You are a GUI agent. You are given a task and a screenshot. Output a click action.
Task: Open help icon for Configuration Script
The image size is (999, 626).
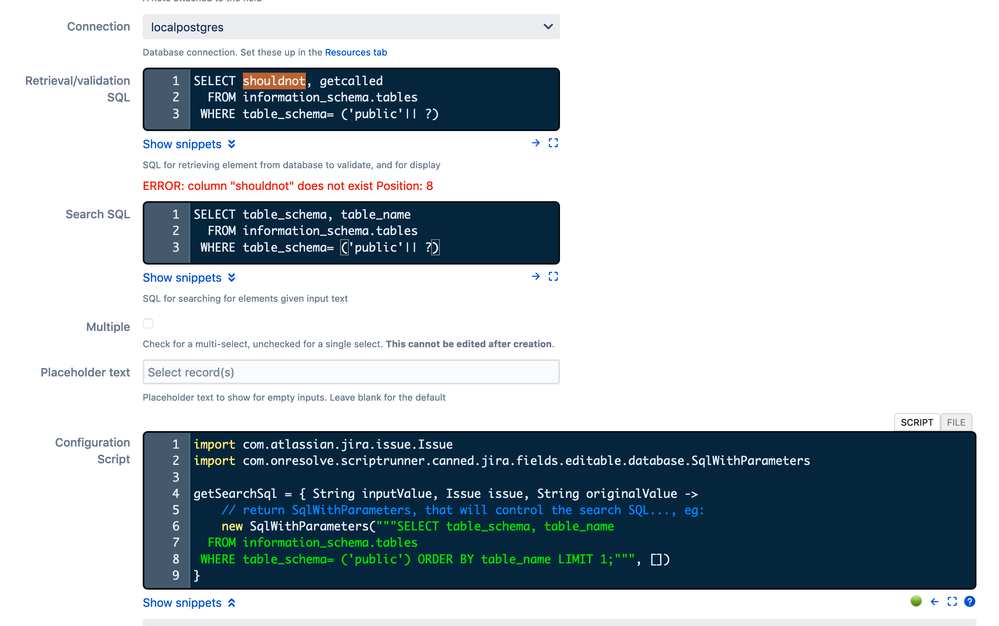pos(970,602)
